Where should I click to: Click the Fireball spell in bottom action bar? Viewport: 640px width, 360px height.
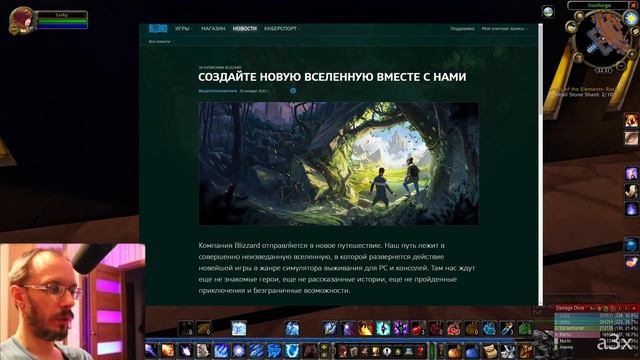point(168,350)
